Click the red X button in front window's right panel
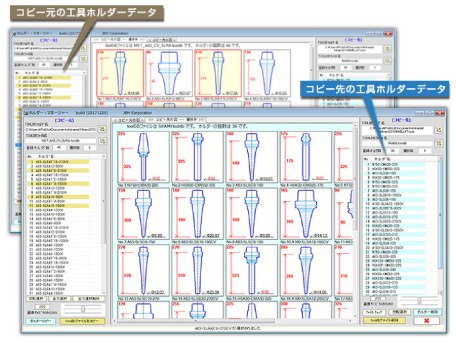Viewport: 456px width, 360px height. coord(426,321)
